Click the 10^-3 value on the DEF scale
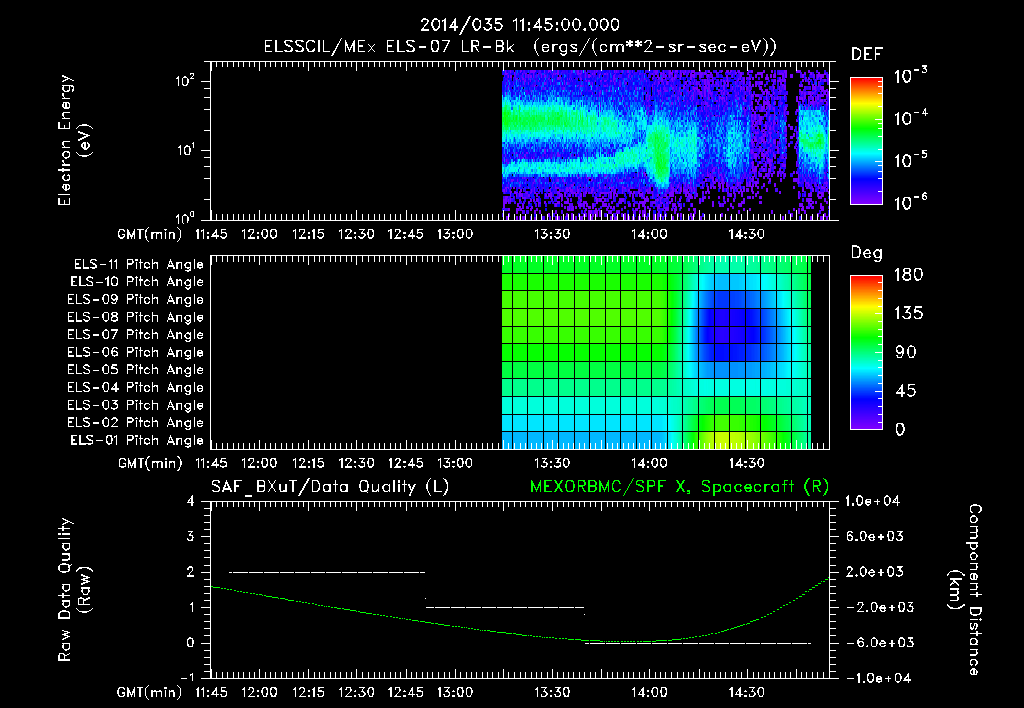 tap(910, 74)
